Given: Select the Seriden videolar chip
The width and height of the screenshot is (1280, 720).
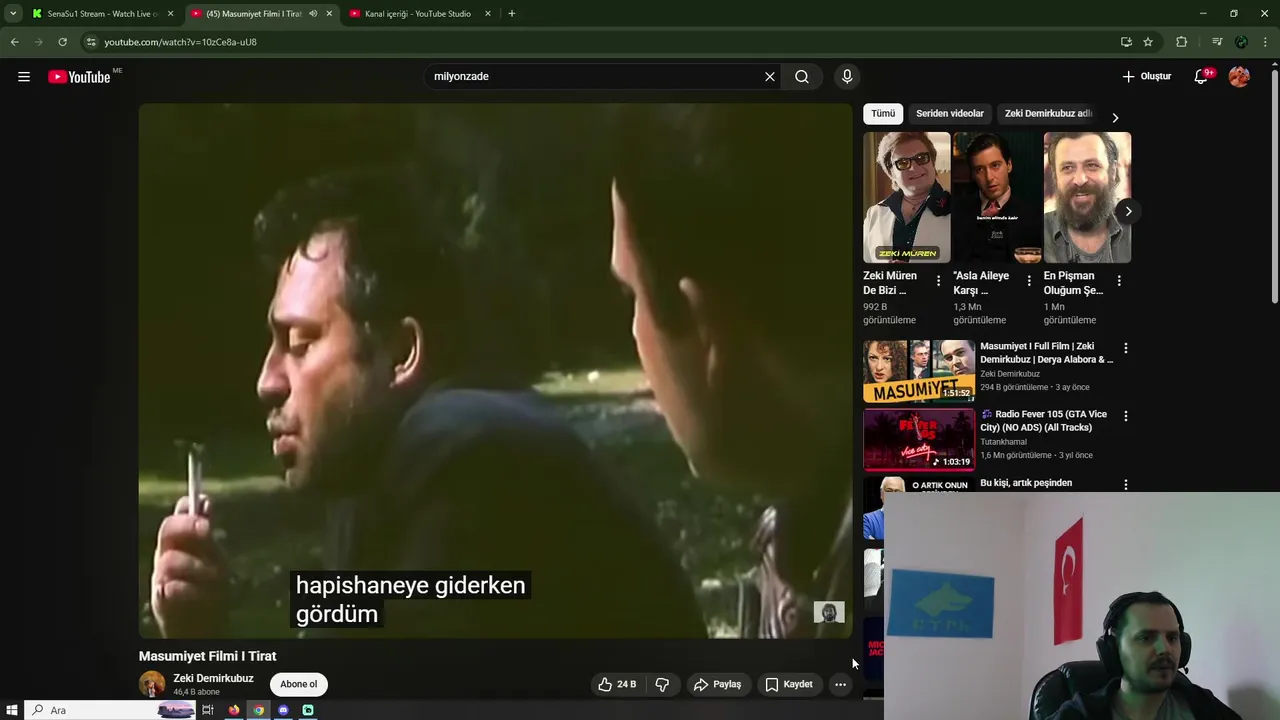Looking at the screenshot, I should point(950,114).
